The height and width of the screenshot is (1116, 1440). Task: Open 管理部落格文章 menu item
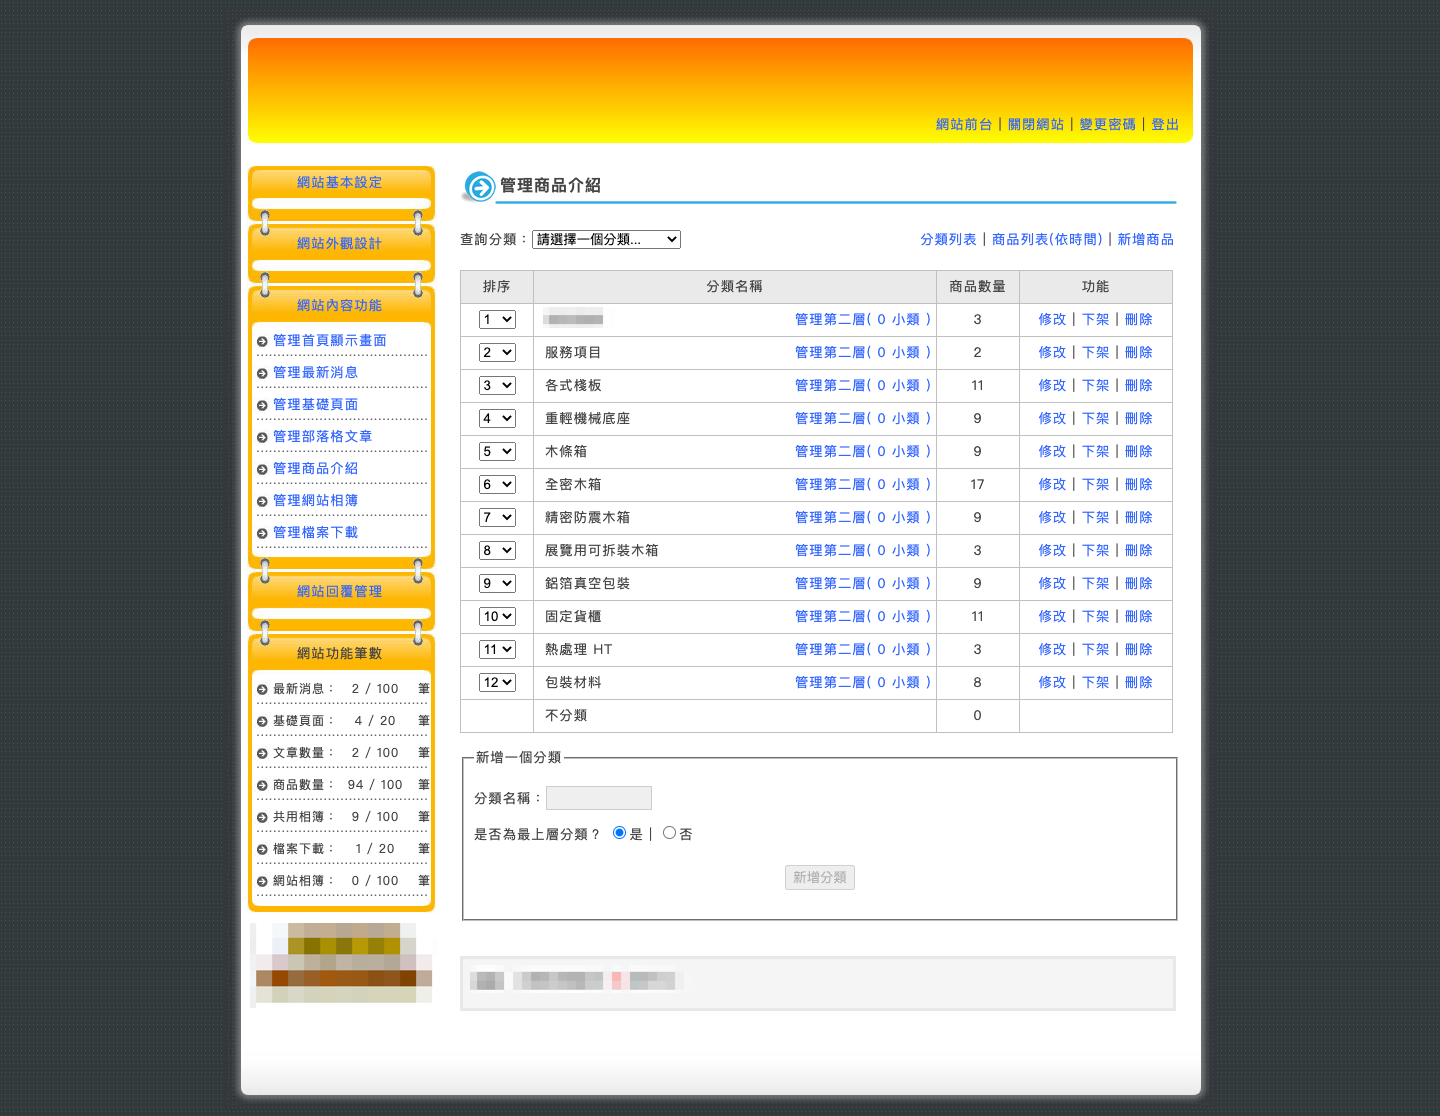pyautogui.click(x=323, y=436)
